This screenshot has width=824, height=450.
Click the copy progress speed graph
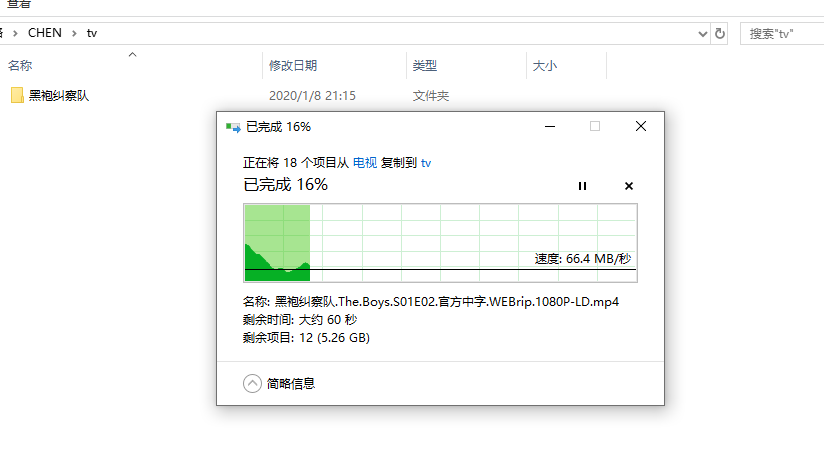click(440, 243)
